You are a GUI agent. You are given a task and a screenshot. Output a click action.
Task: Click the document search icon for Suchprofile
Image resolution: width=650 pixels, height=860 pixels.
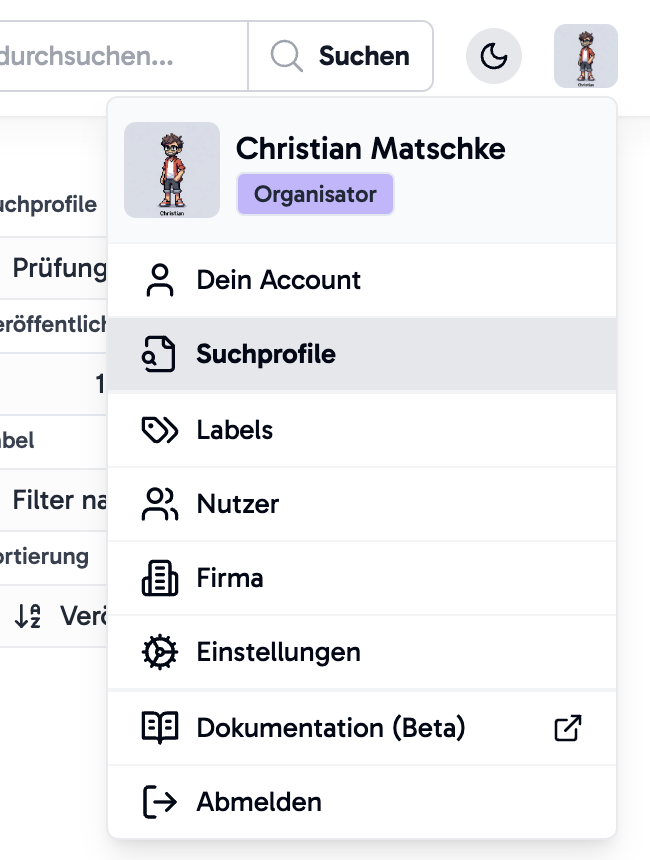pyautogui.click(x=160, y=354)
